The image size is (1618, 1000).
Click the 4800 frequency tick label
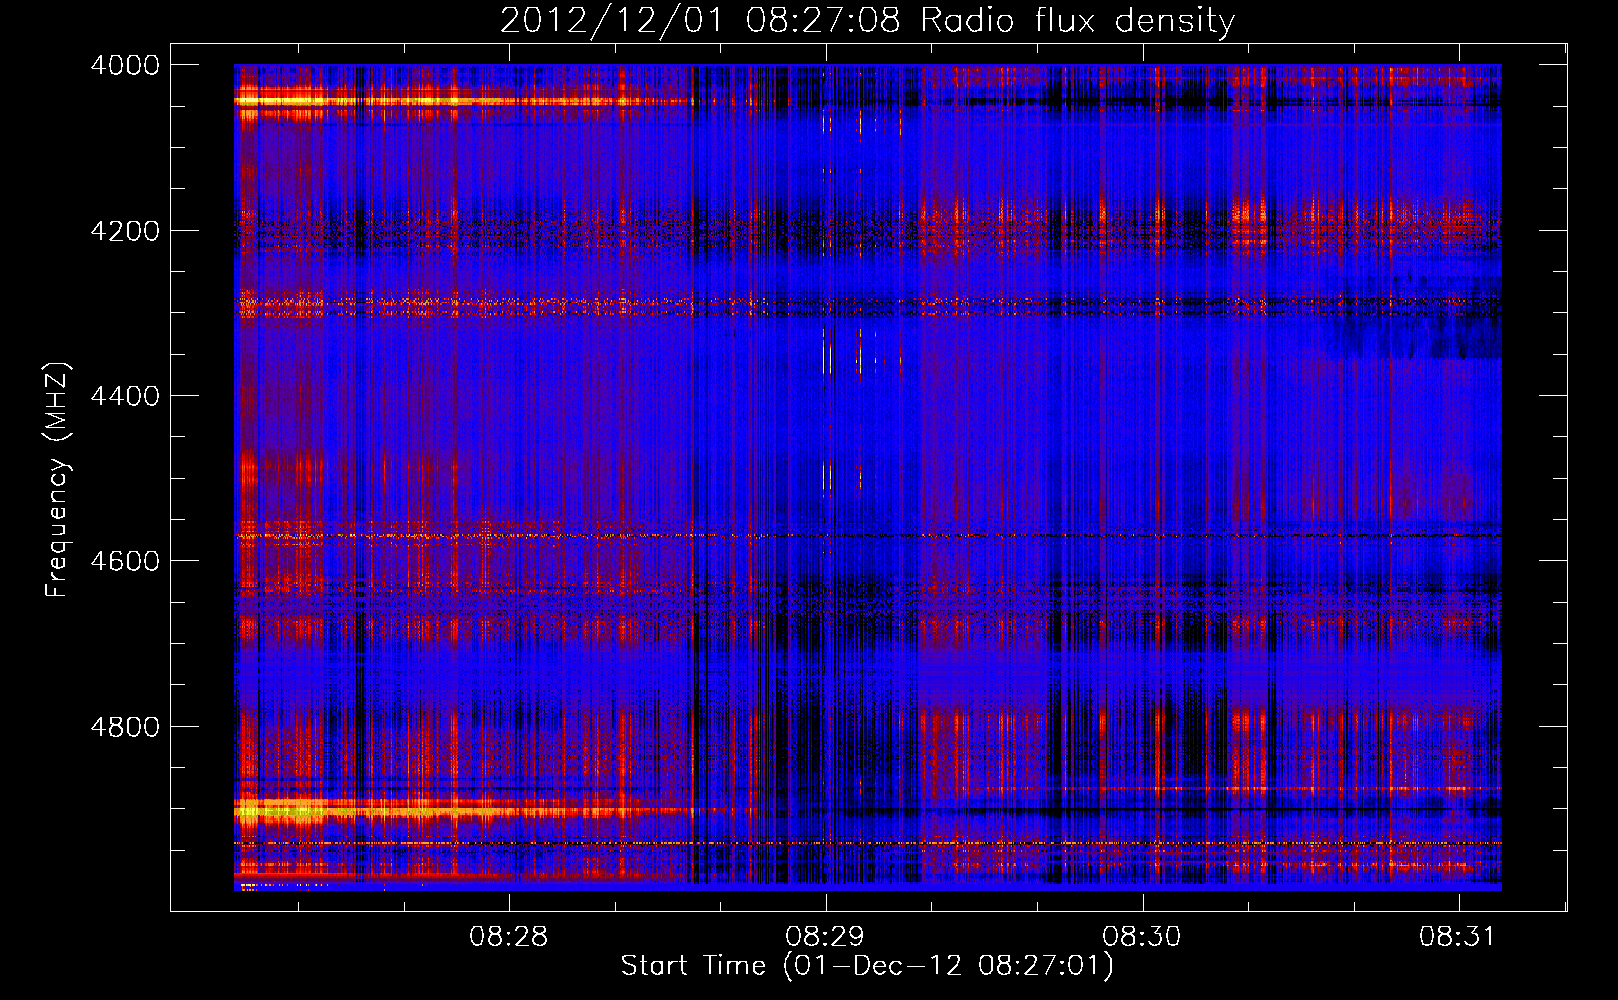point(124,727)
